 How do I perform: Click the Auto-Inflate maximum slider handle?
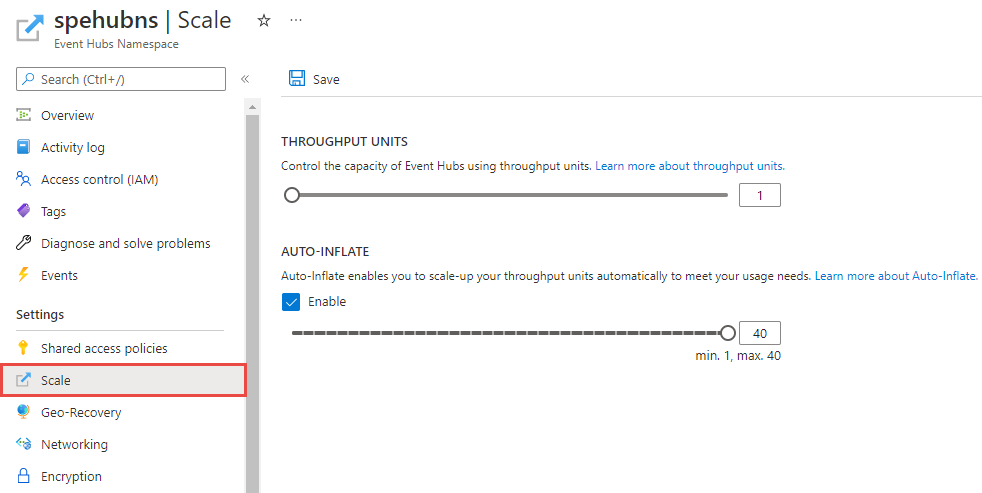coord(728,333)
